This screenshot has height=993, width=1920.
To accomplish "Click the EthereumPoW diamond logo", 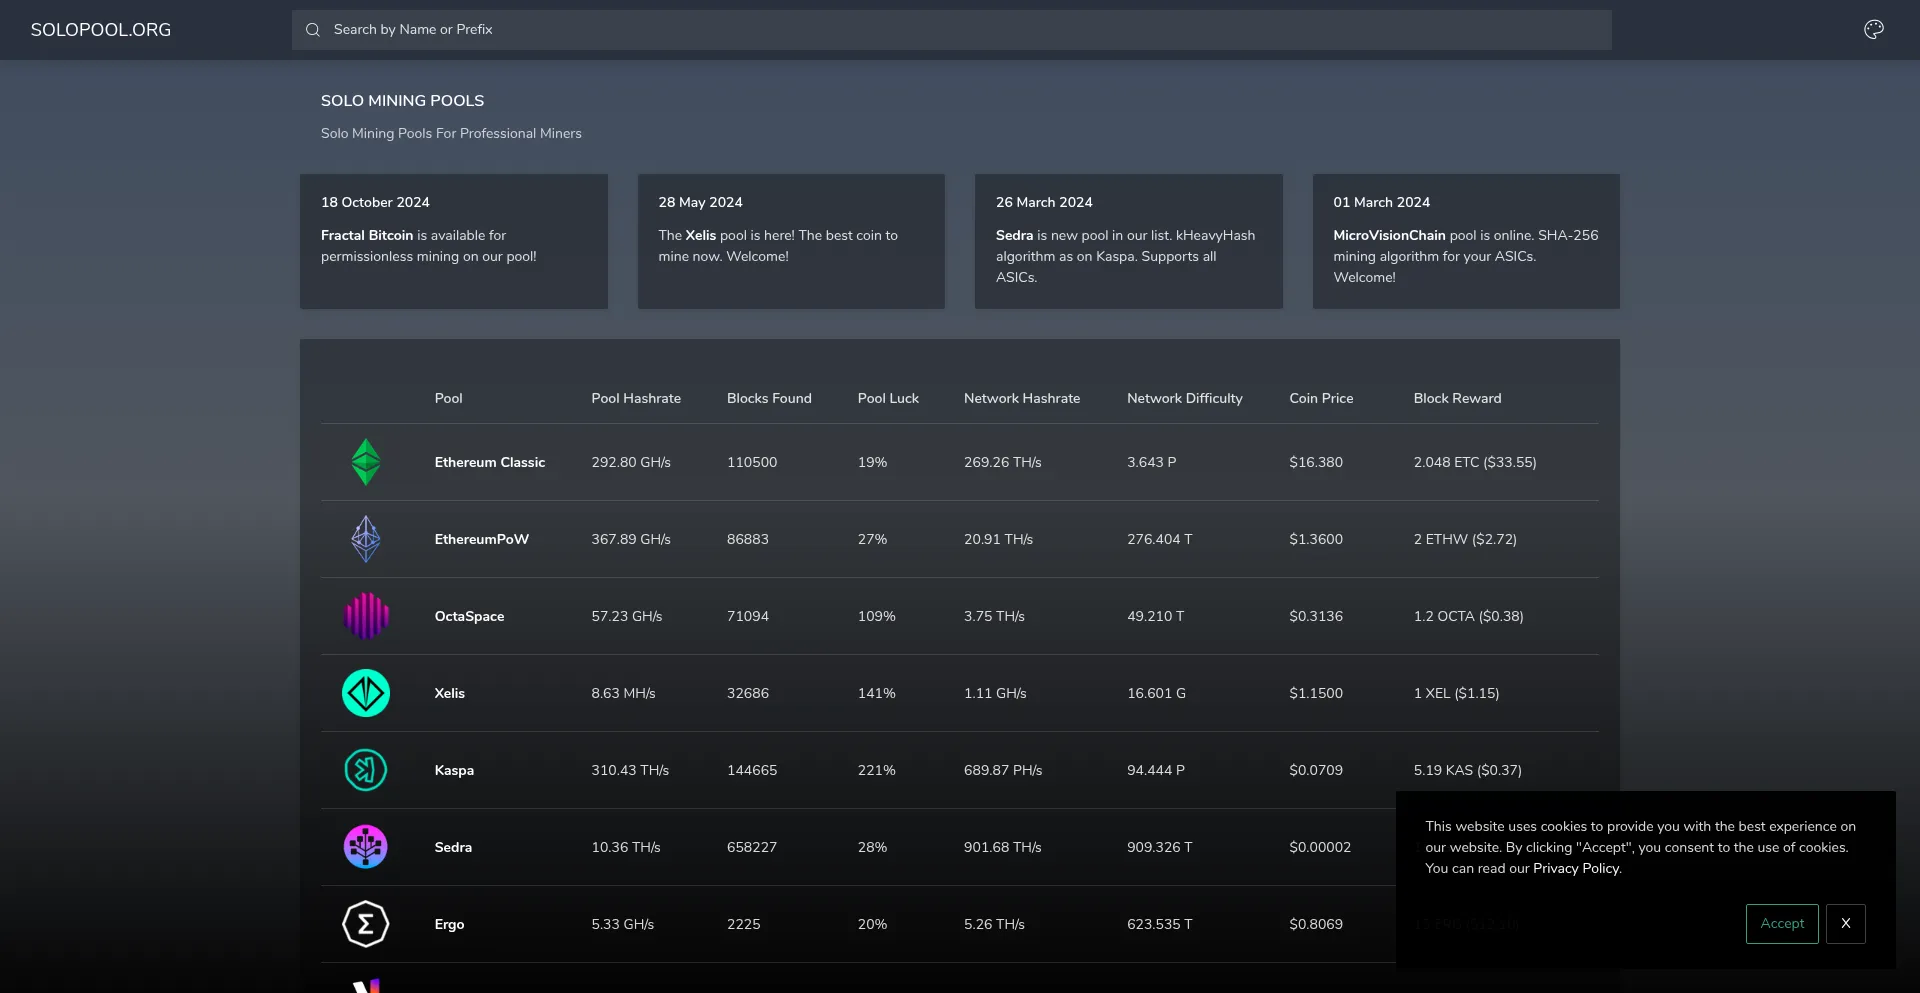I will coord(365,539).
